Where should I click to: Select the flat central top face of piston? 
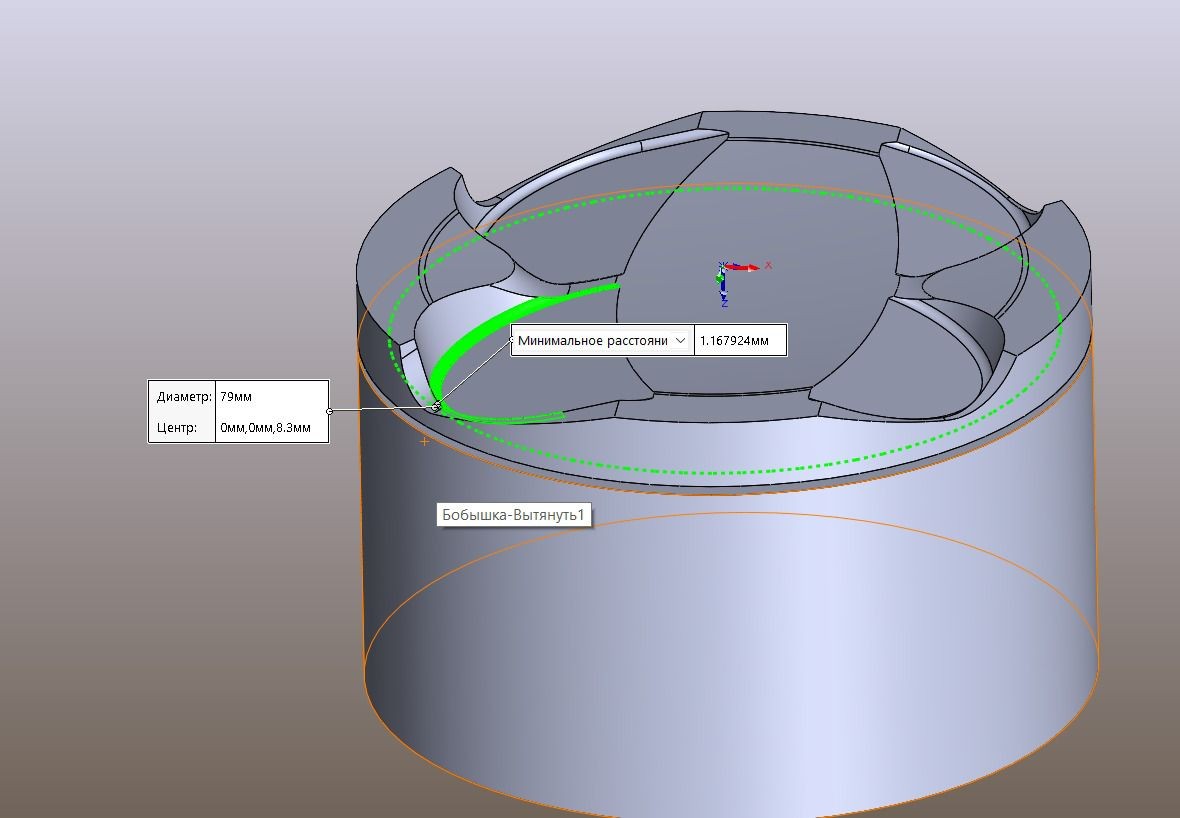(780, 220)
